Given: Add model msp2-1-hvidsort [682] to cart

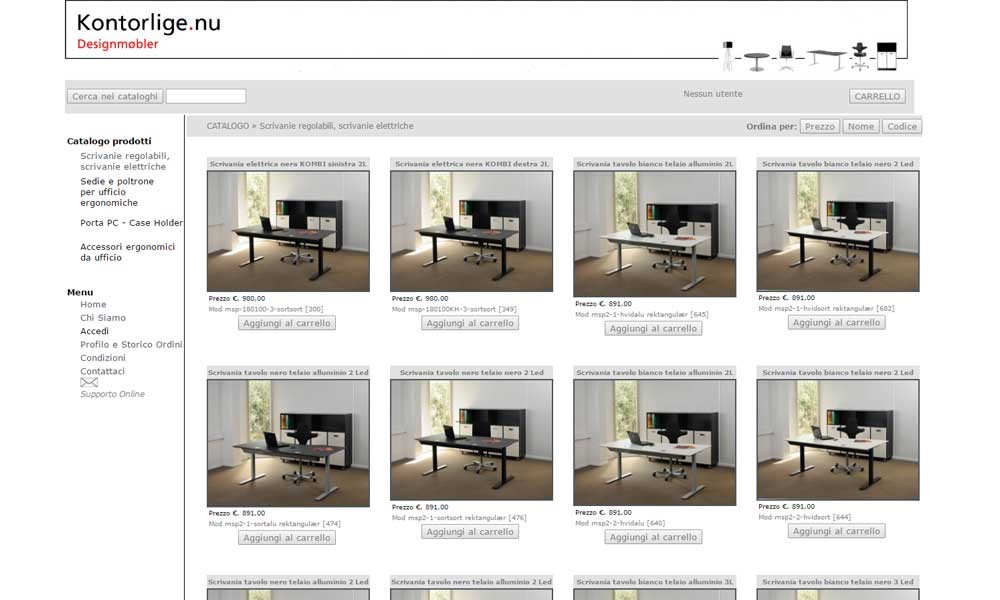Looking at the screenshot, I should 836,323.
